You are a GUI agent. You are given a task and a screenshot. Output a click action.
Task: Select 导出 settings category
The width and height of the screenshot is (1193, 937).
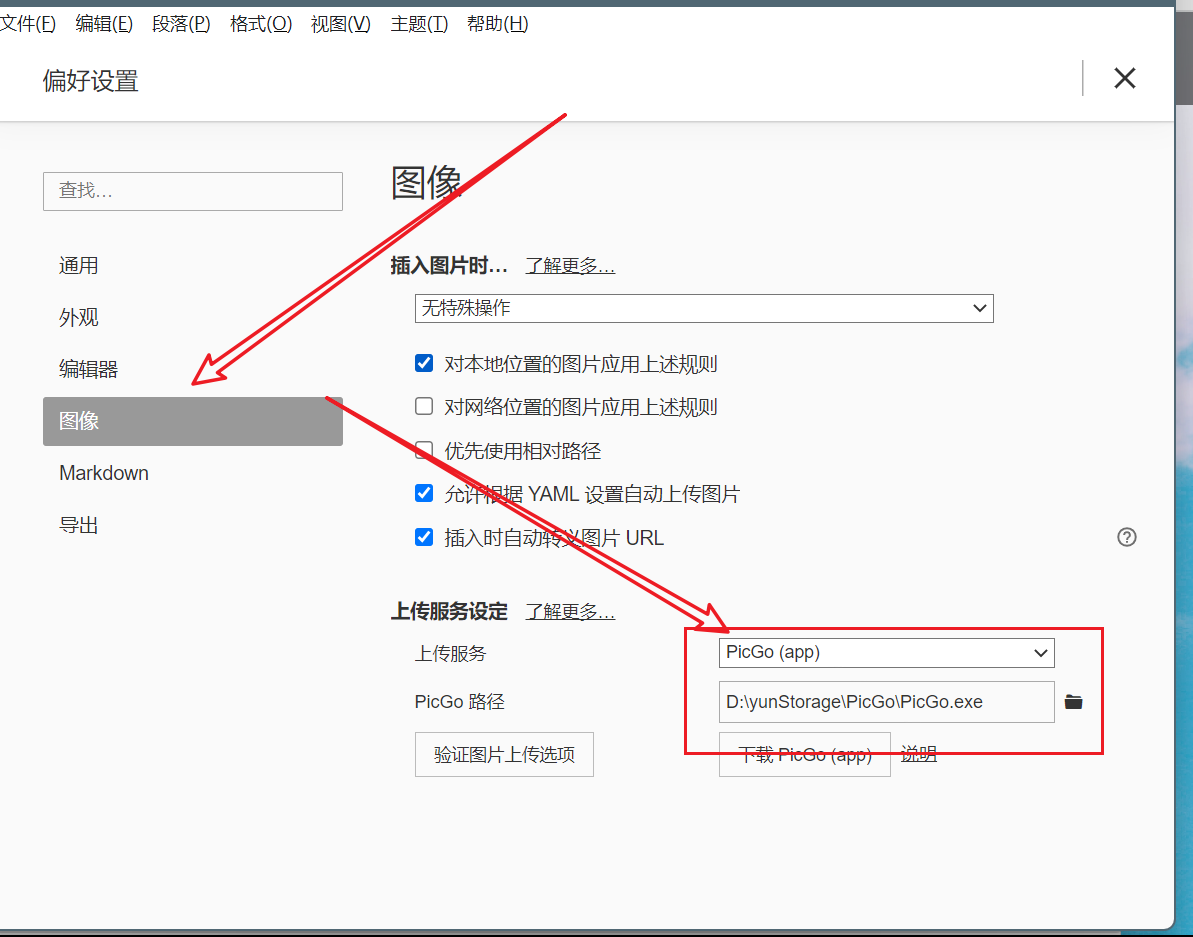pos(192,525)
